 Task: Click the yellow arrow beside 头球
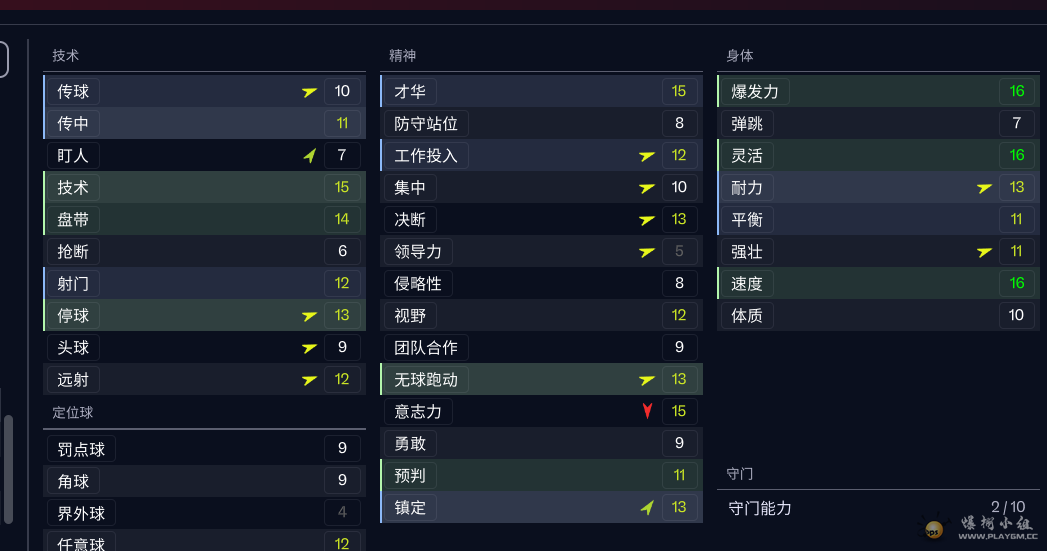[310, 348]
